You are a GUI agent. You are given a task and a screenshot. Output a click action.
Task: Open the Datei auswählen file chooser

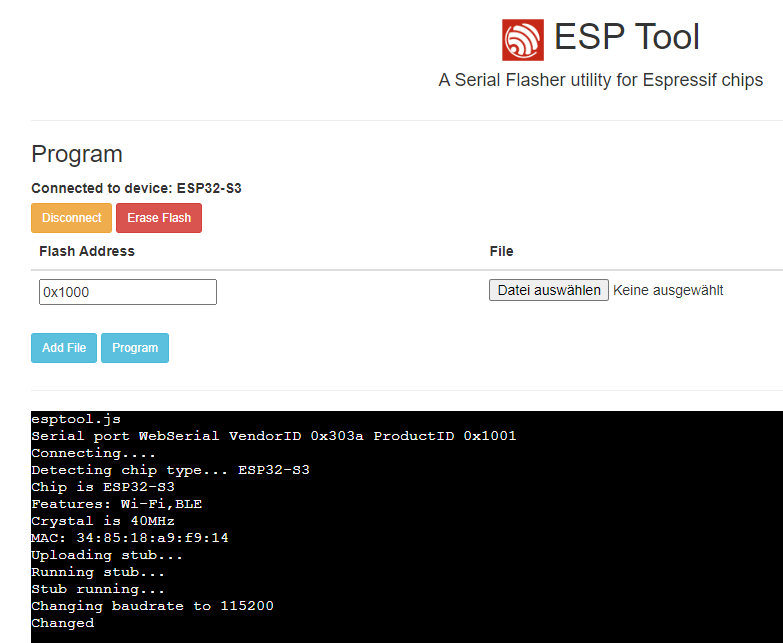point(549,290)
